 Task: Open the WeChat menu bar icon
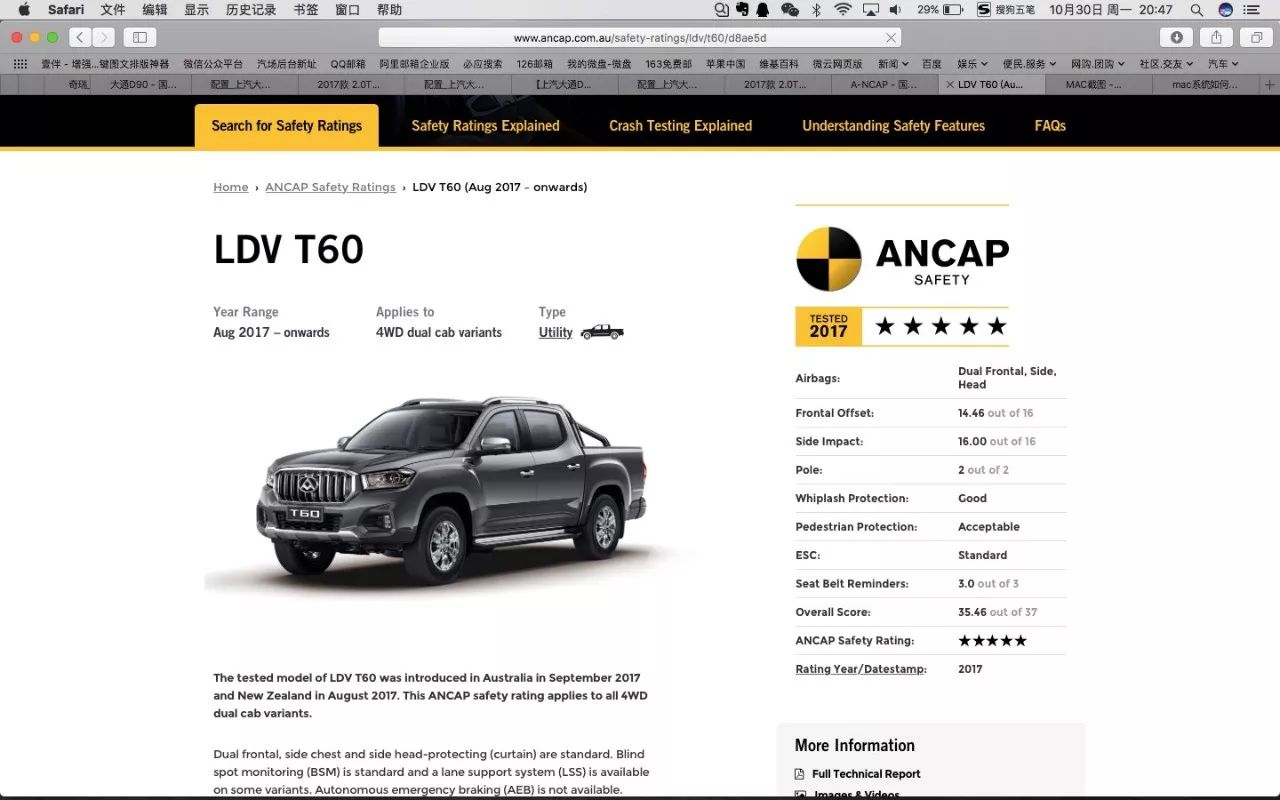point(790,10)
